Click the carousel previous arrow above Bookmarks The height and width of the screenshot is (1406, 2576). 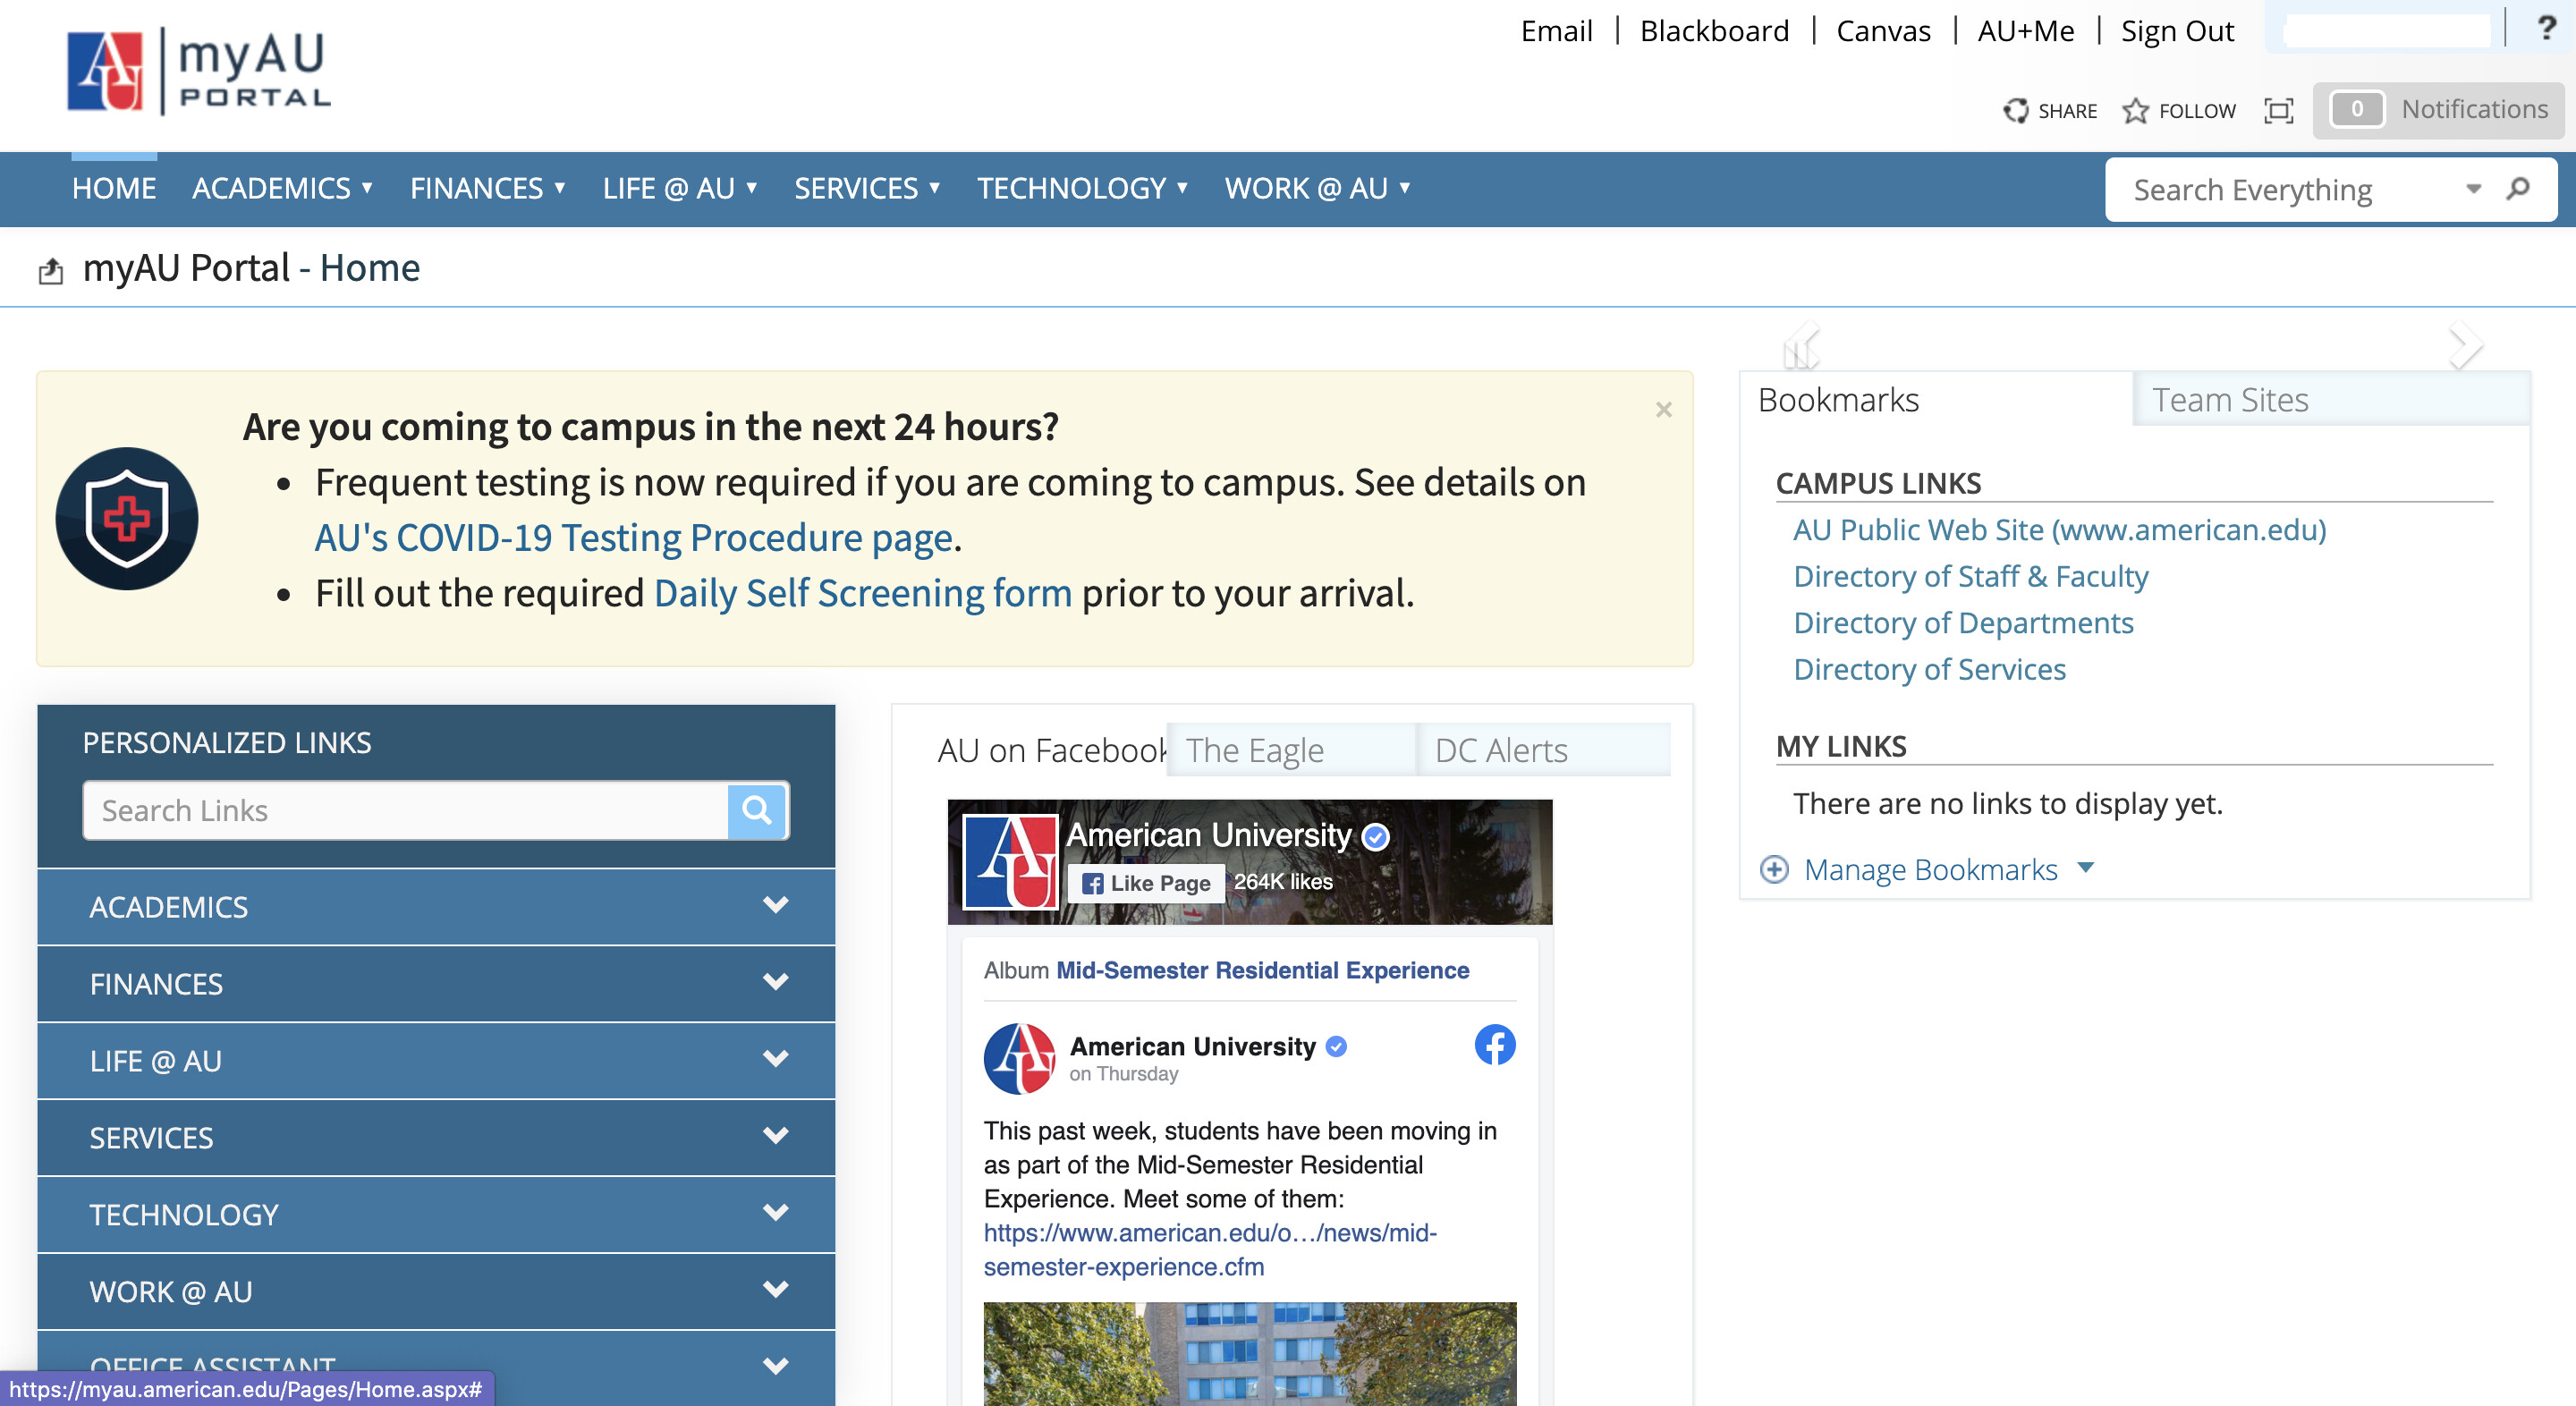[x=1802, y=346]
